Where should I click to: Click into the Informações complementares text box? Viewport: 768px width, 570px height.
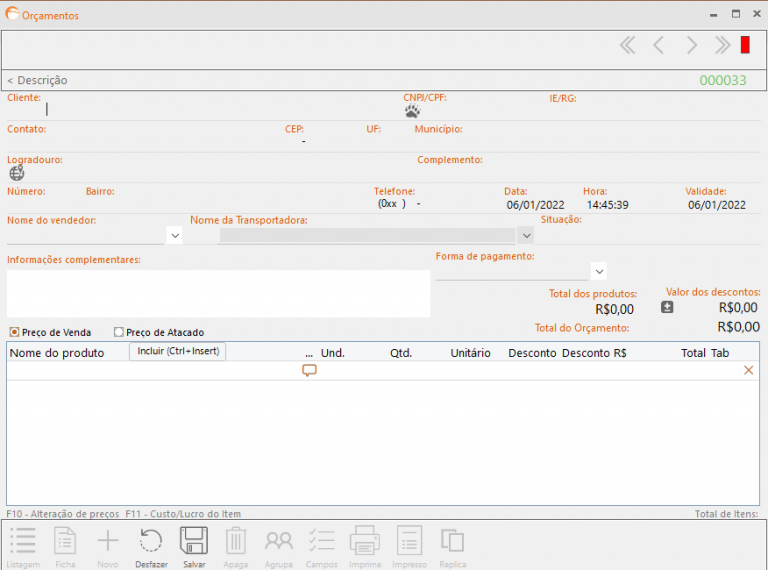(218, 293)
